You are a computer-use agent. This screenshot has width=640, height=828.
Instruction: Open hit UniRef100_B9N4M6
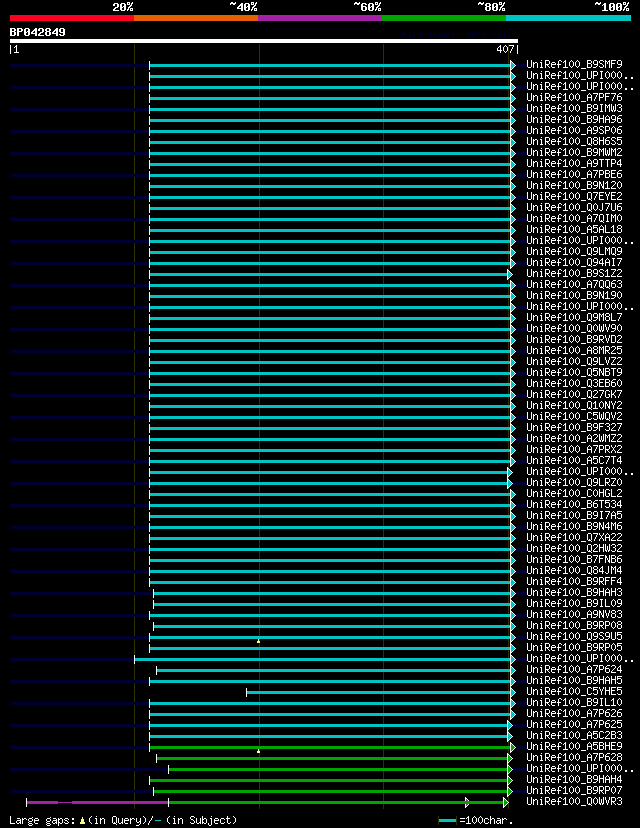(x=574, y=526)
